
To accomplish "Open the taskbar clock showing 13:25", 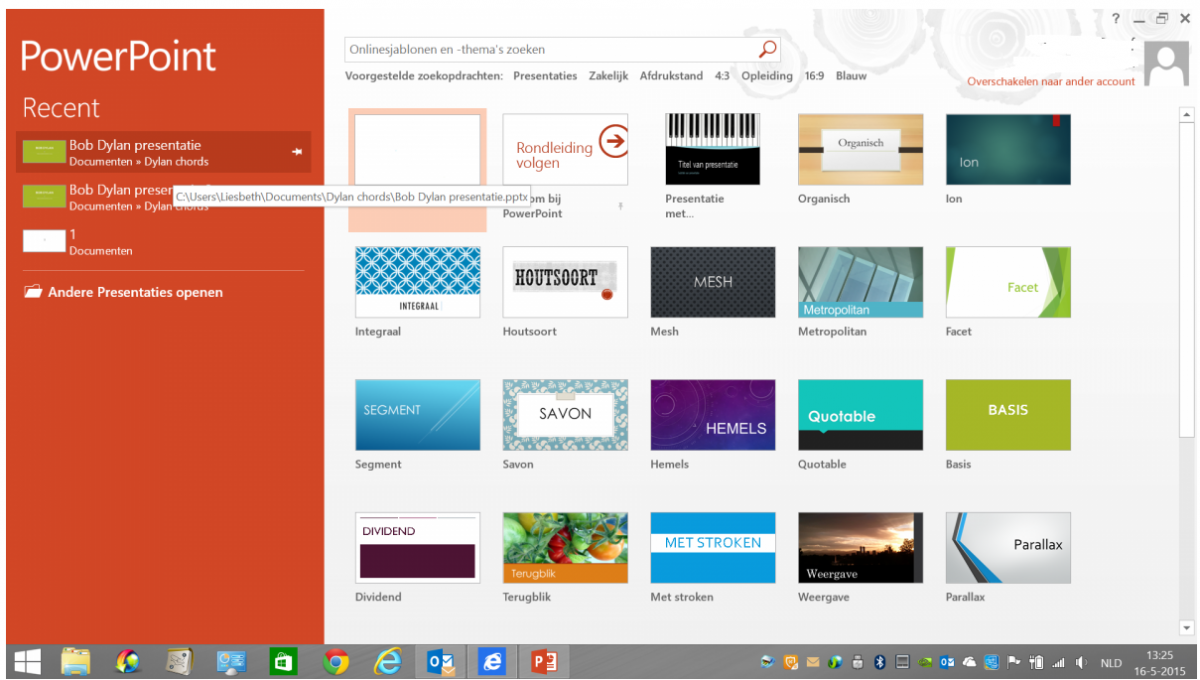I will coord(1160,662).
